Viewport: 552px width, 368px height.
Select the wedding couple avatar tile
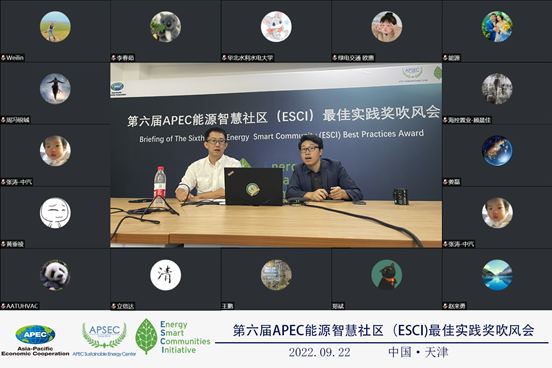pyautogui.click(x=497, y=27)
